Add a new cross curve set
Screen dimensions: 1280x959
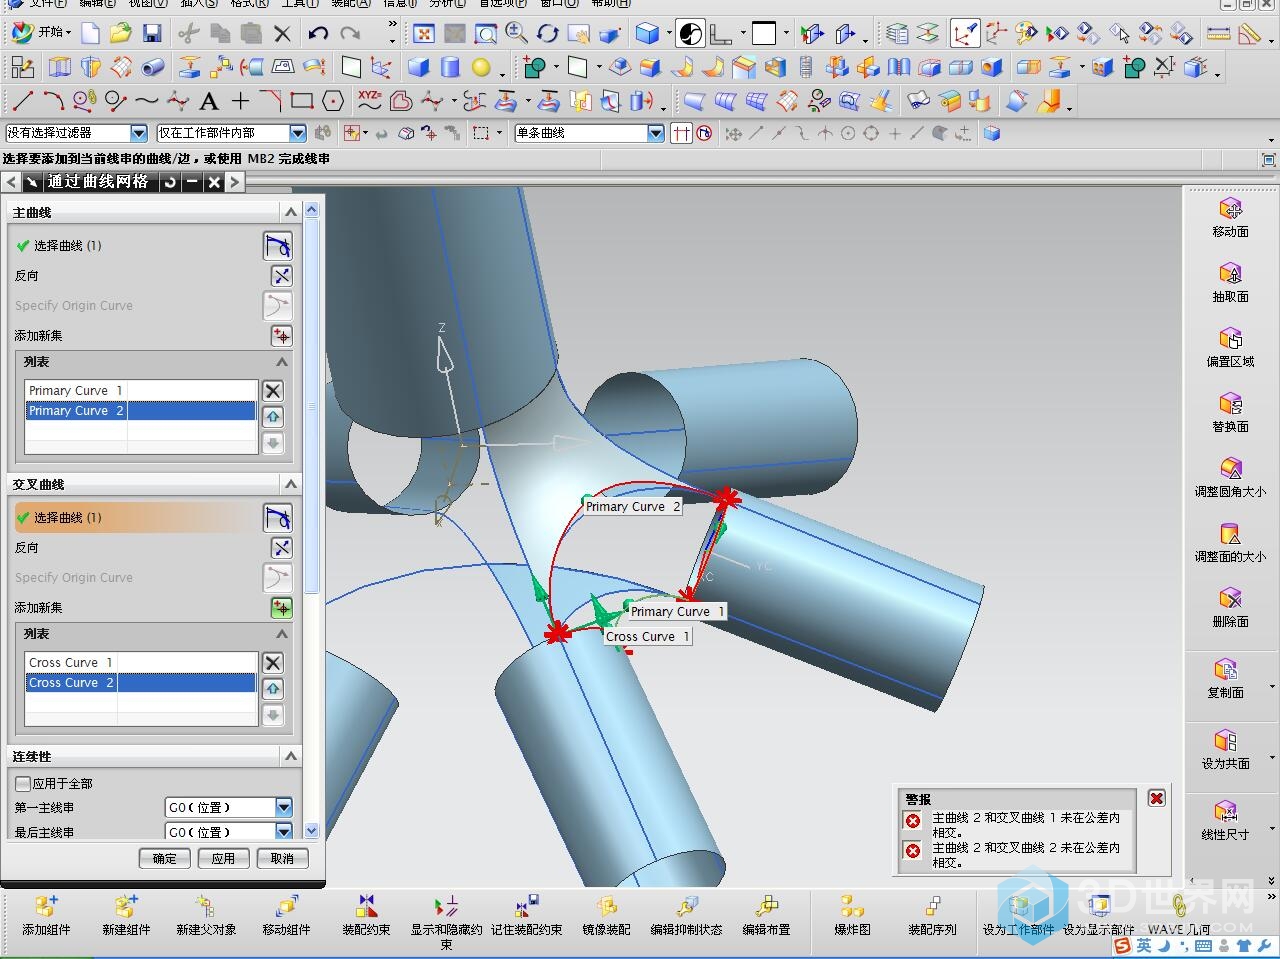click(x=282, y=608)
